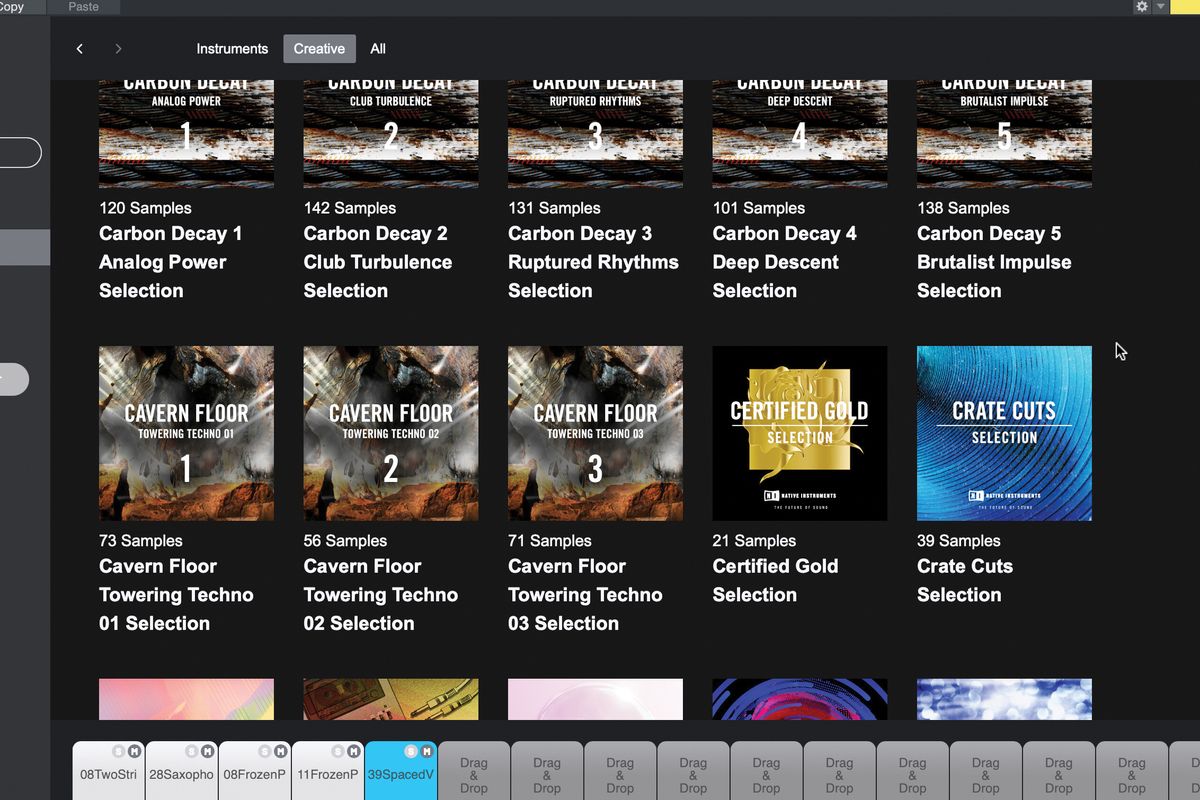Click an empty Drag & Drop sample slot

click(x=473, y=770)
